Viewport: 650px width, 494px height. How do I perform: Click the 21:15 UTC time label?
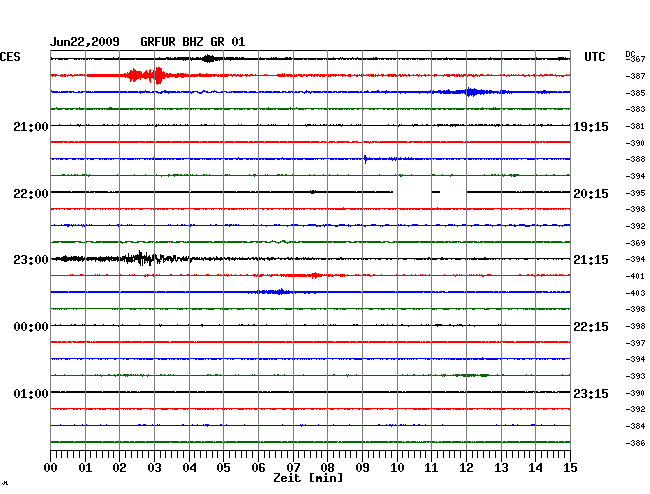click(x=591, y=260)
